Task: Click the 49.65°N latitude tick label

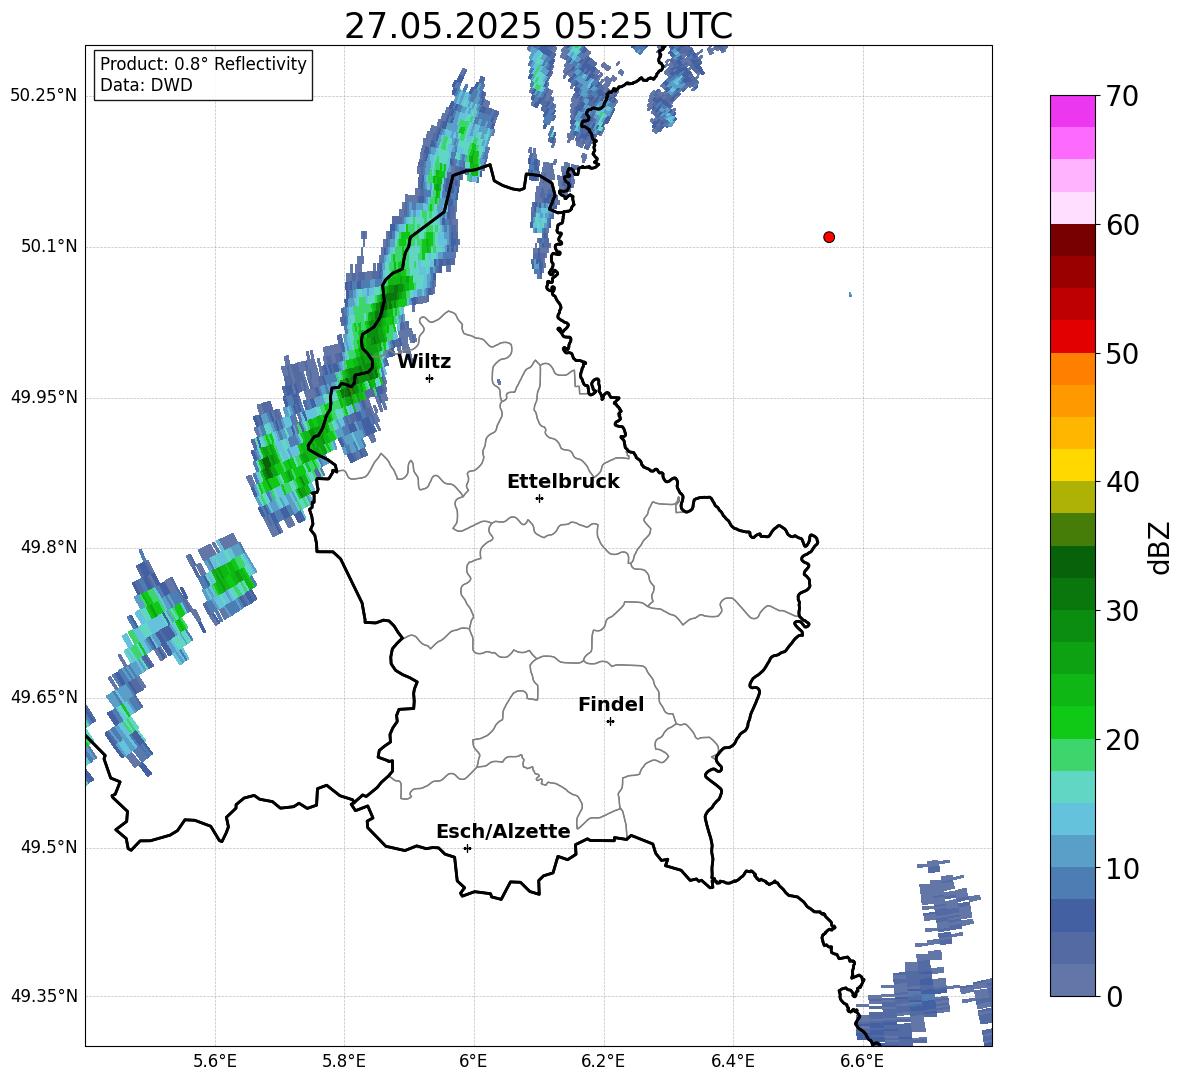Action: pyautogui.click(x=44, y=697)
